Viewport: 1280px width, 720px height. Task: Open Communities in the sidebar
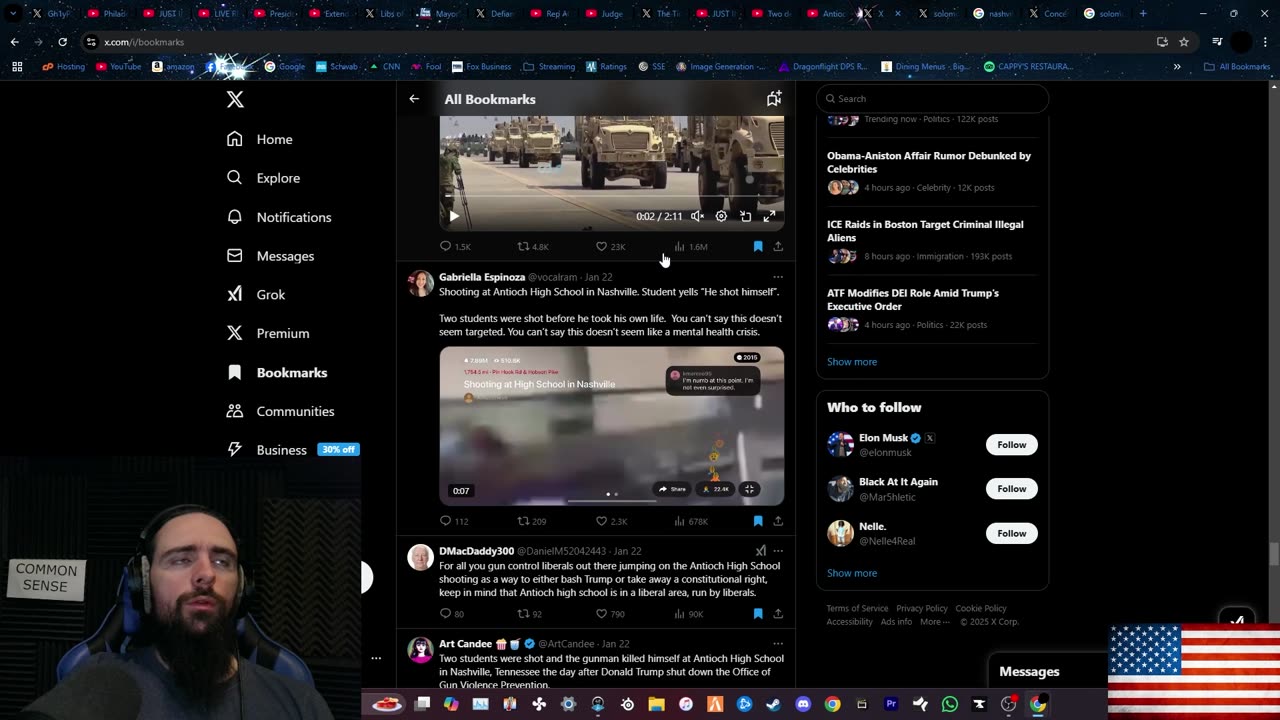coord(281,411)
